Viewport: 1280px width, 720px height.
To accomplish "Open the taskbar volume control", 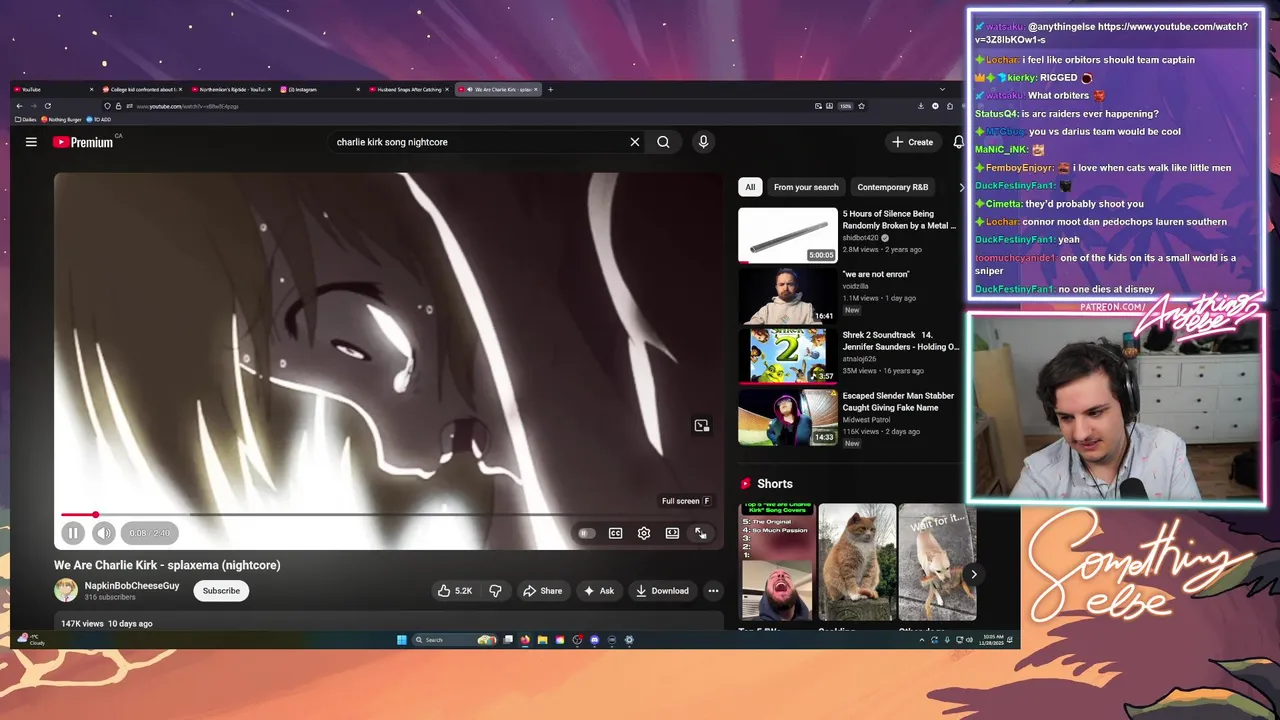I will pyautogui.click(x=969, y=640).
